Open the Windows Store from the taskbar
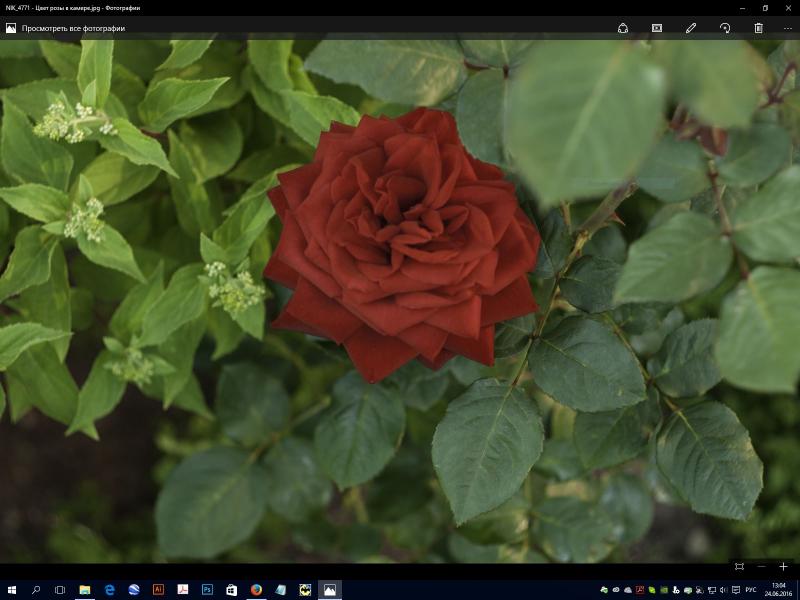 pos(232,590)
